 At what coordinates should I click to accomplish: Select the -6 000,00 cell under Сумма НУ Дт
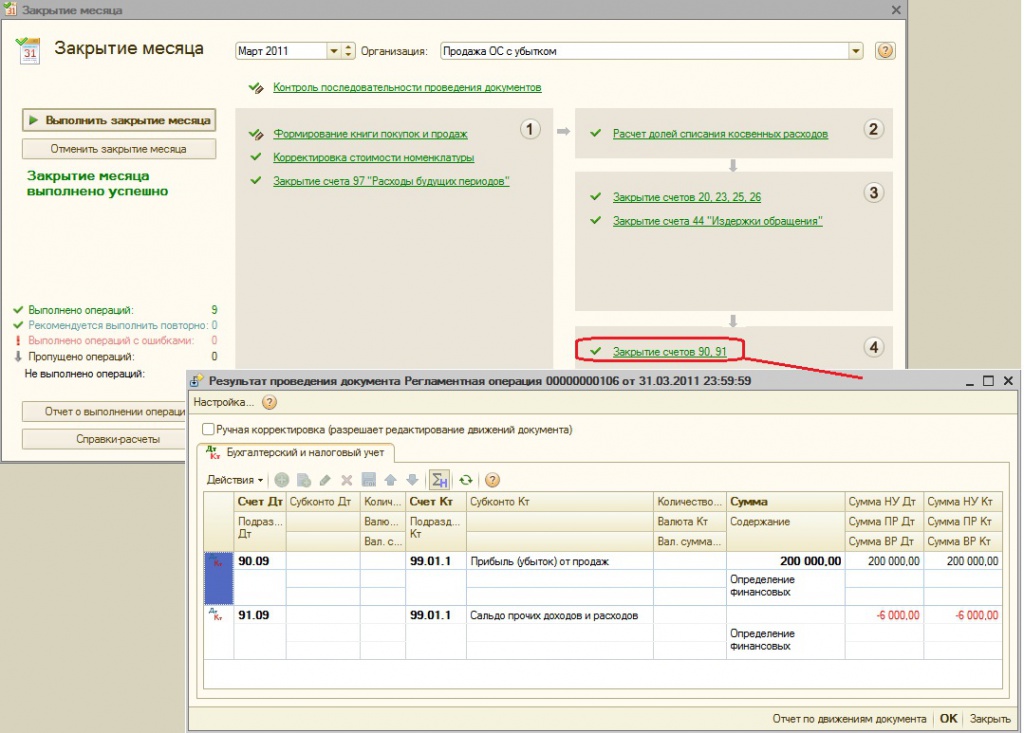pos(884,615)
